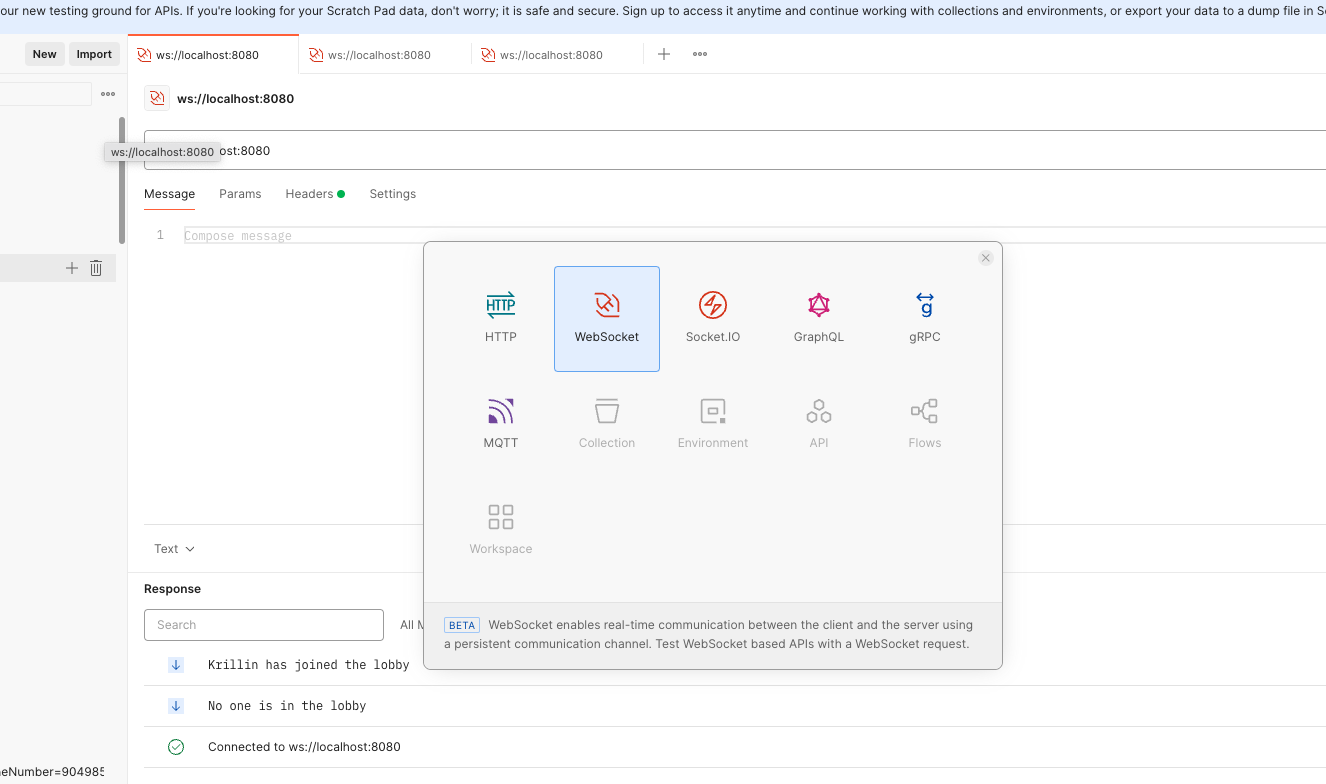Click the API tile
This screenshot has height=784, width=1326.
(819, 425)
